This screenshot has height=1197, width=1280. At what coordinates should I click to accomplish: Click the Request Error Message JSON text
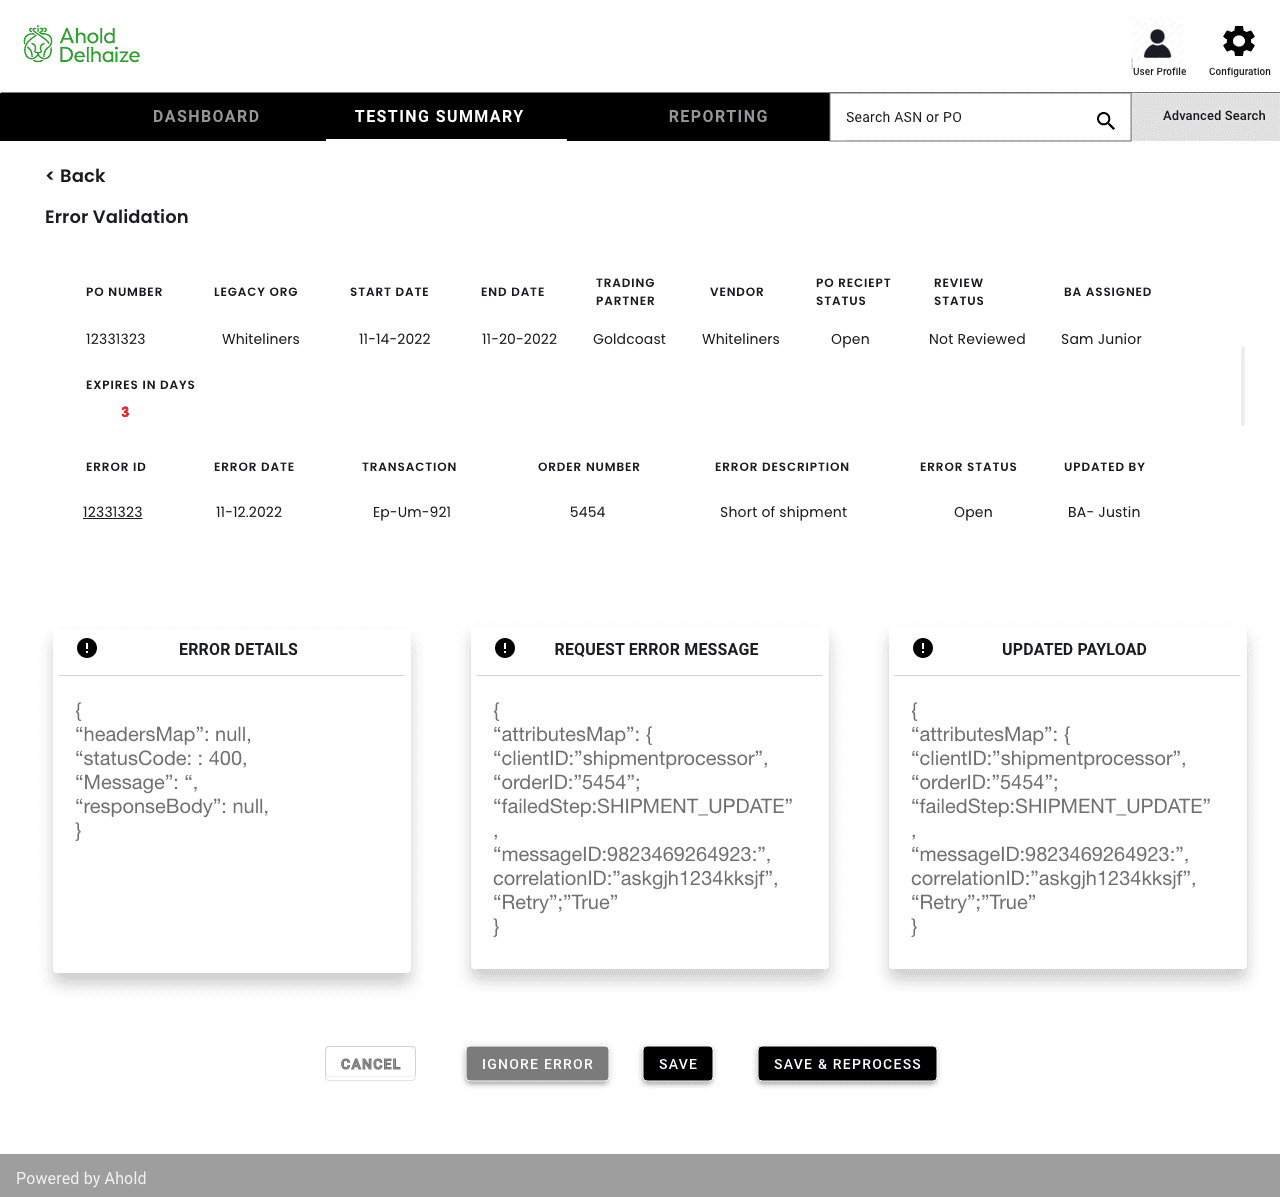[x=642, y=818]
